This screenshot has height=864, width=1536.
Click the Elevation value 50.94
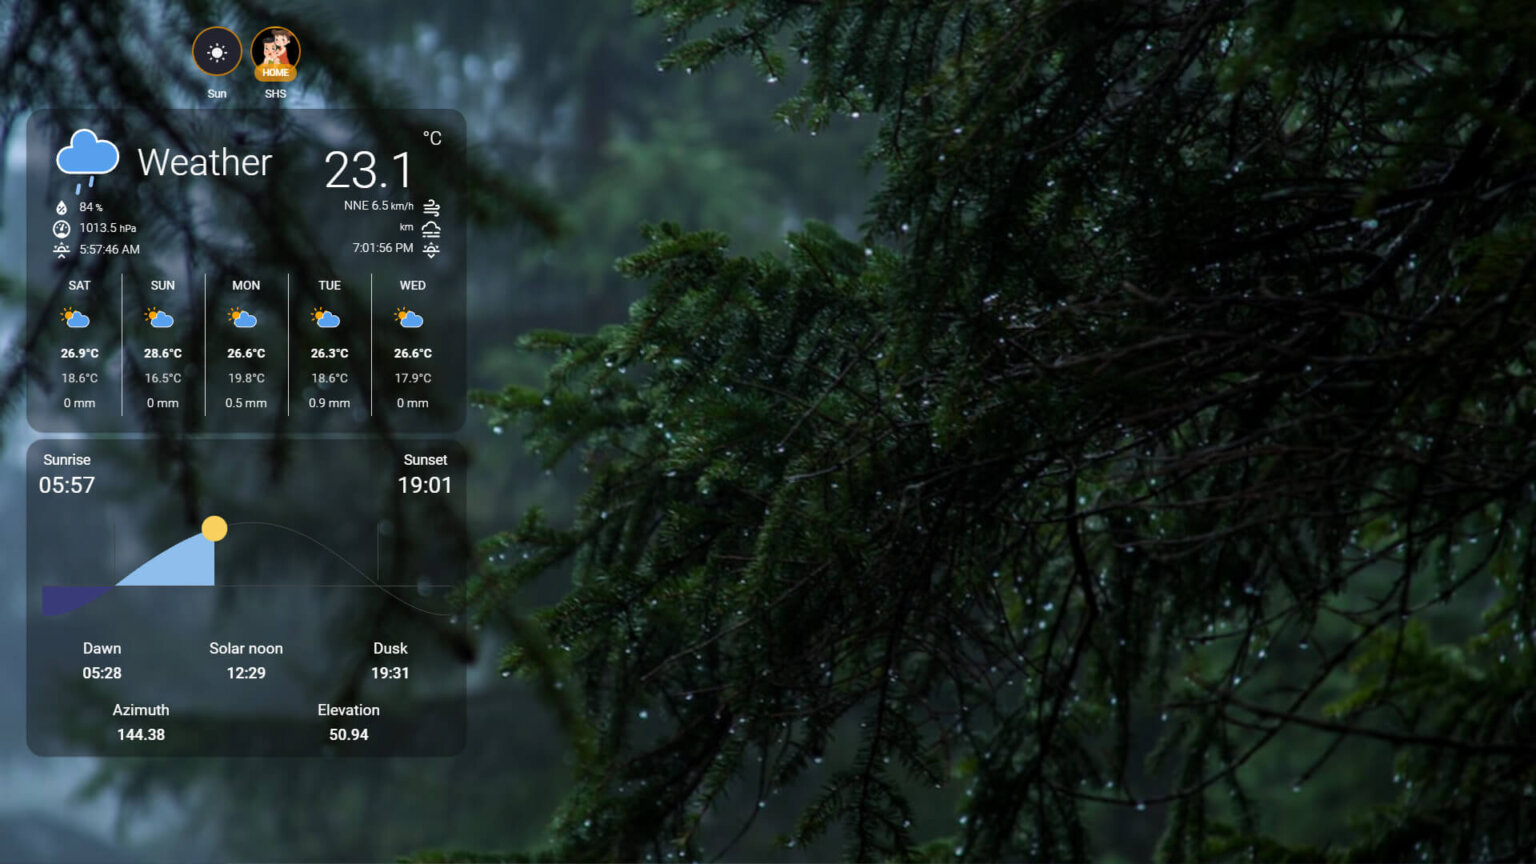click(348, 734)
